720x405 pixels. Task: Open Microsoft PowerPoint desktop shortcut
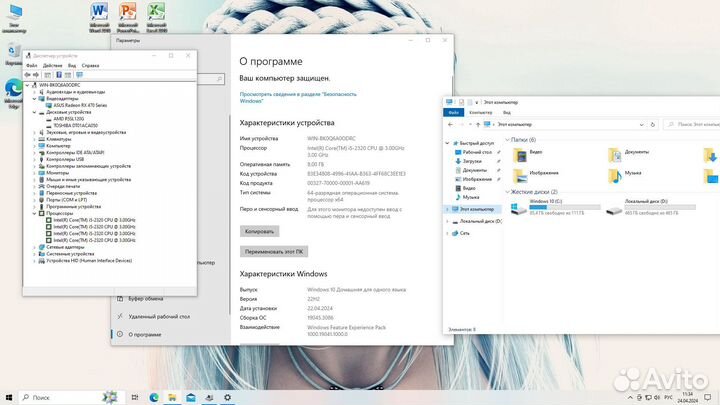pos(128,17)
